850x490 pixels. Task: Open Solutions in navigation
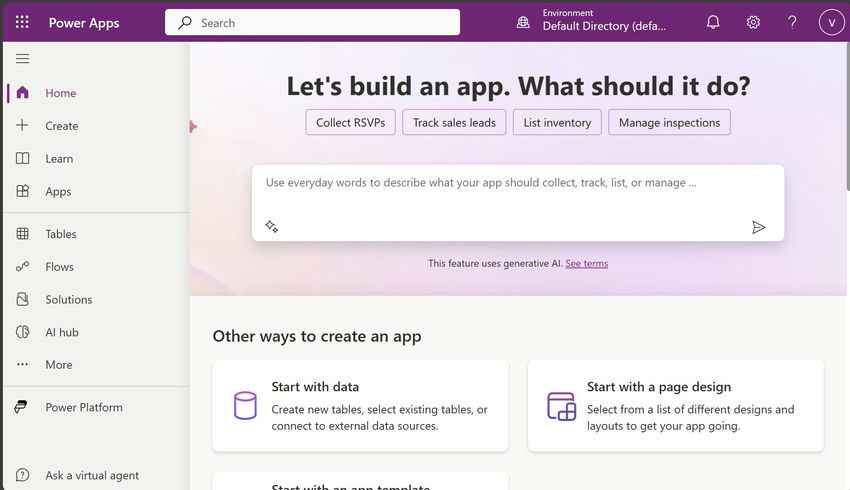click(69, 300)
